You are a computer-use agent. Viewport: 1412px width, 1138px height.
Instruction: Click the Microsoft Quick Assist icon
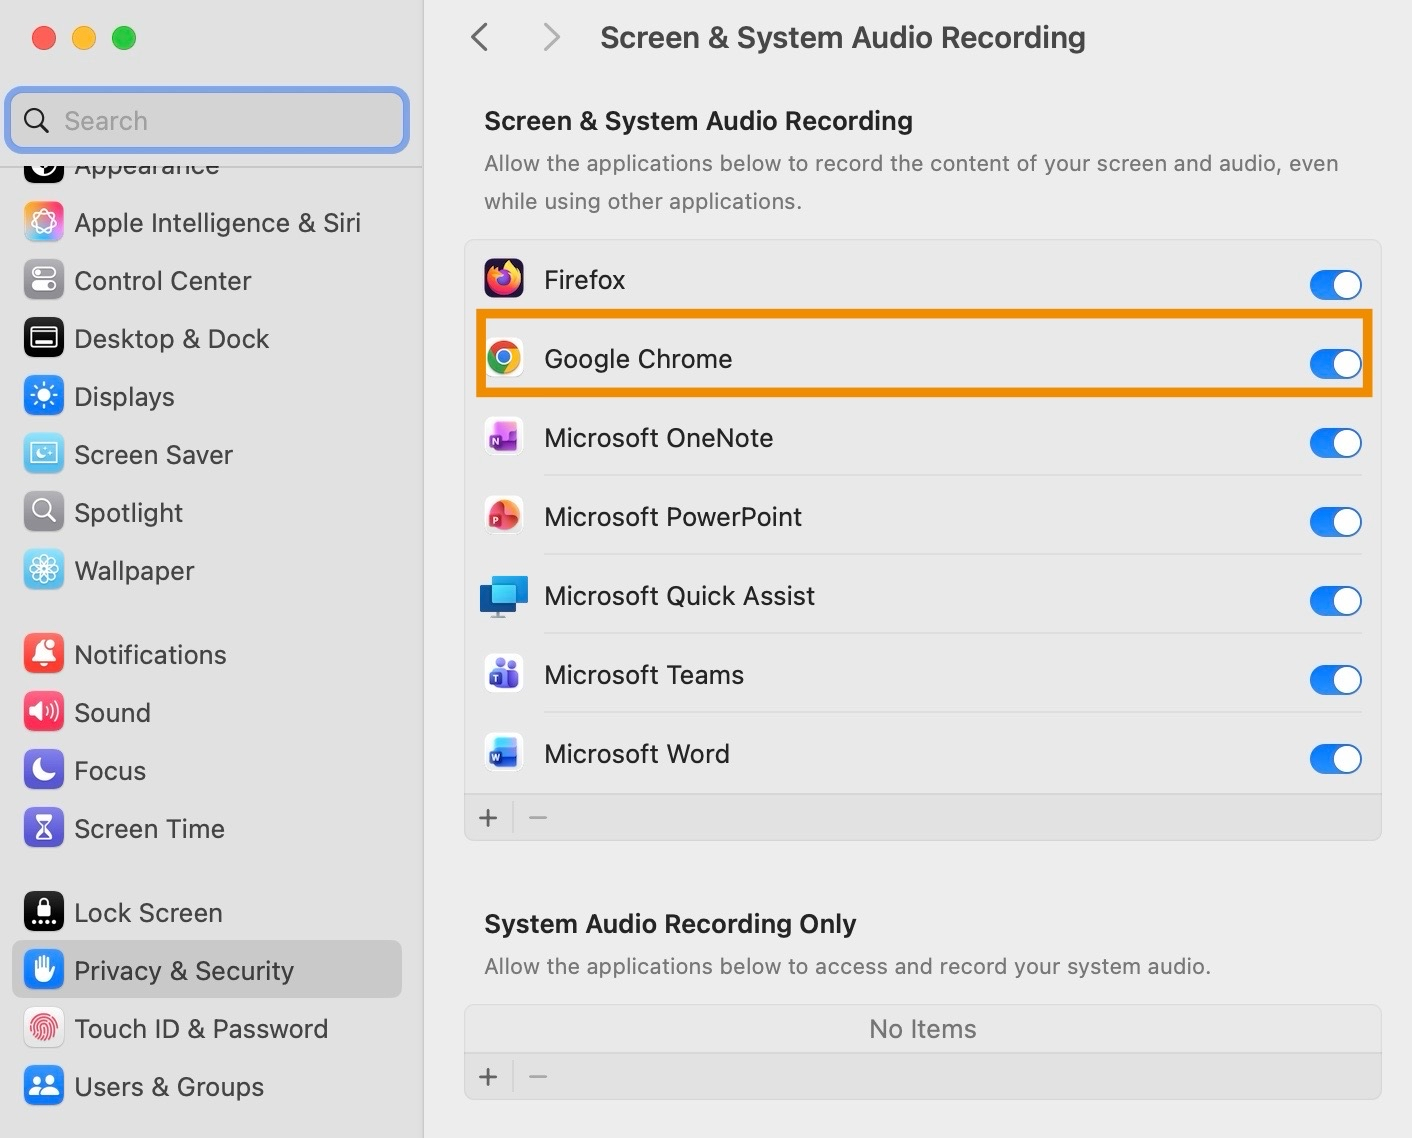[504, 596]
